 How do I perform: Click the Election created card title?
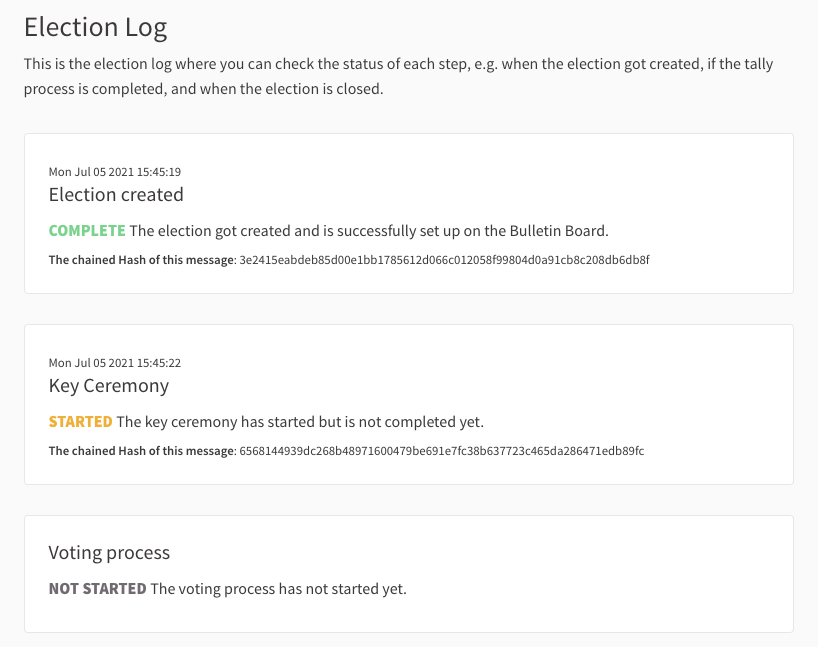coord(116,195)
